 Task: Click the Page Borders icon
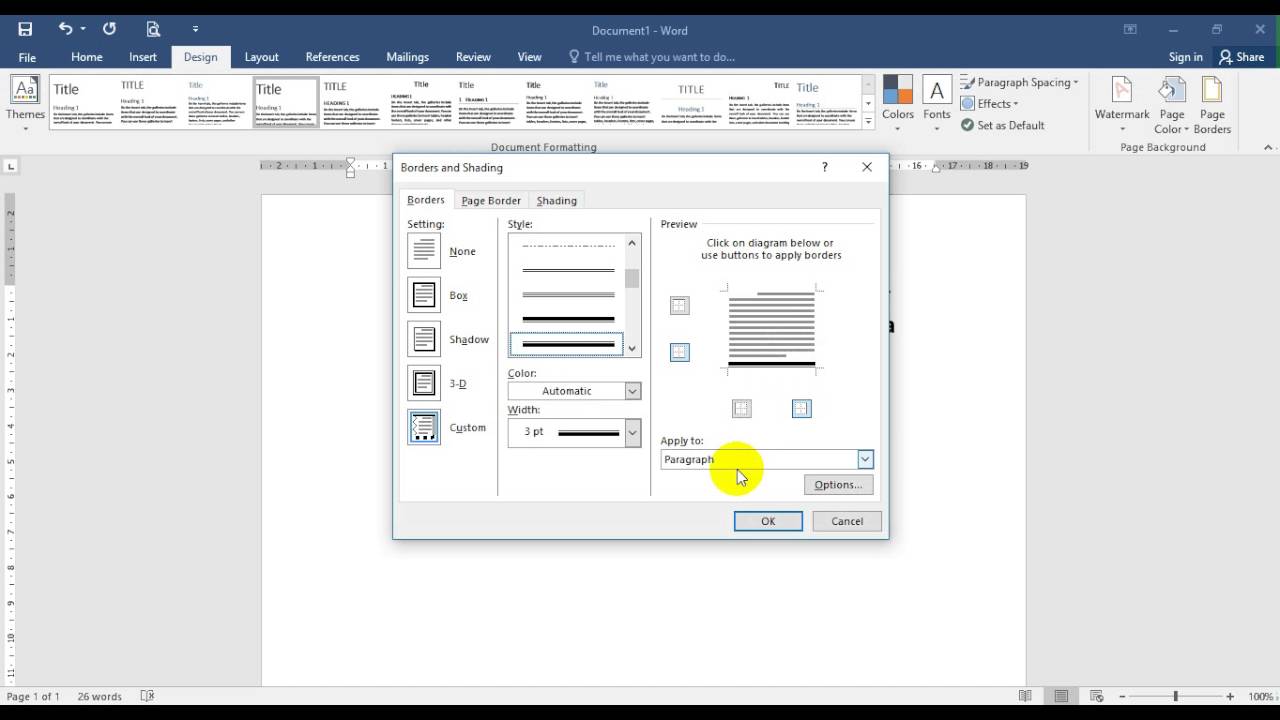tap(1212, 105)
